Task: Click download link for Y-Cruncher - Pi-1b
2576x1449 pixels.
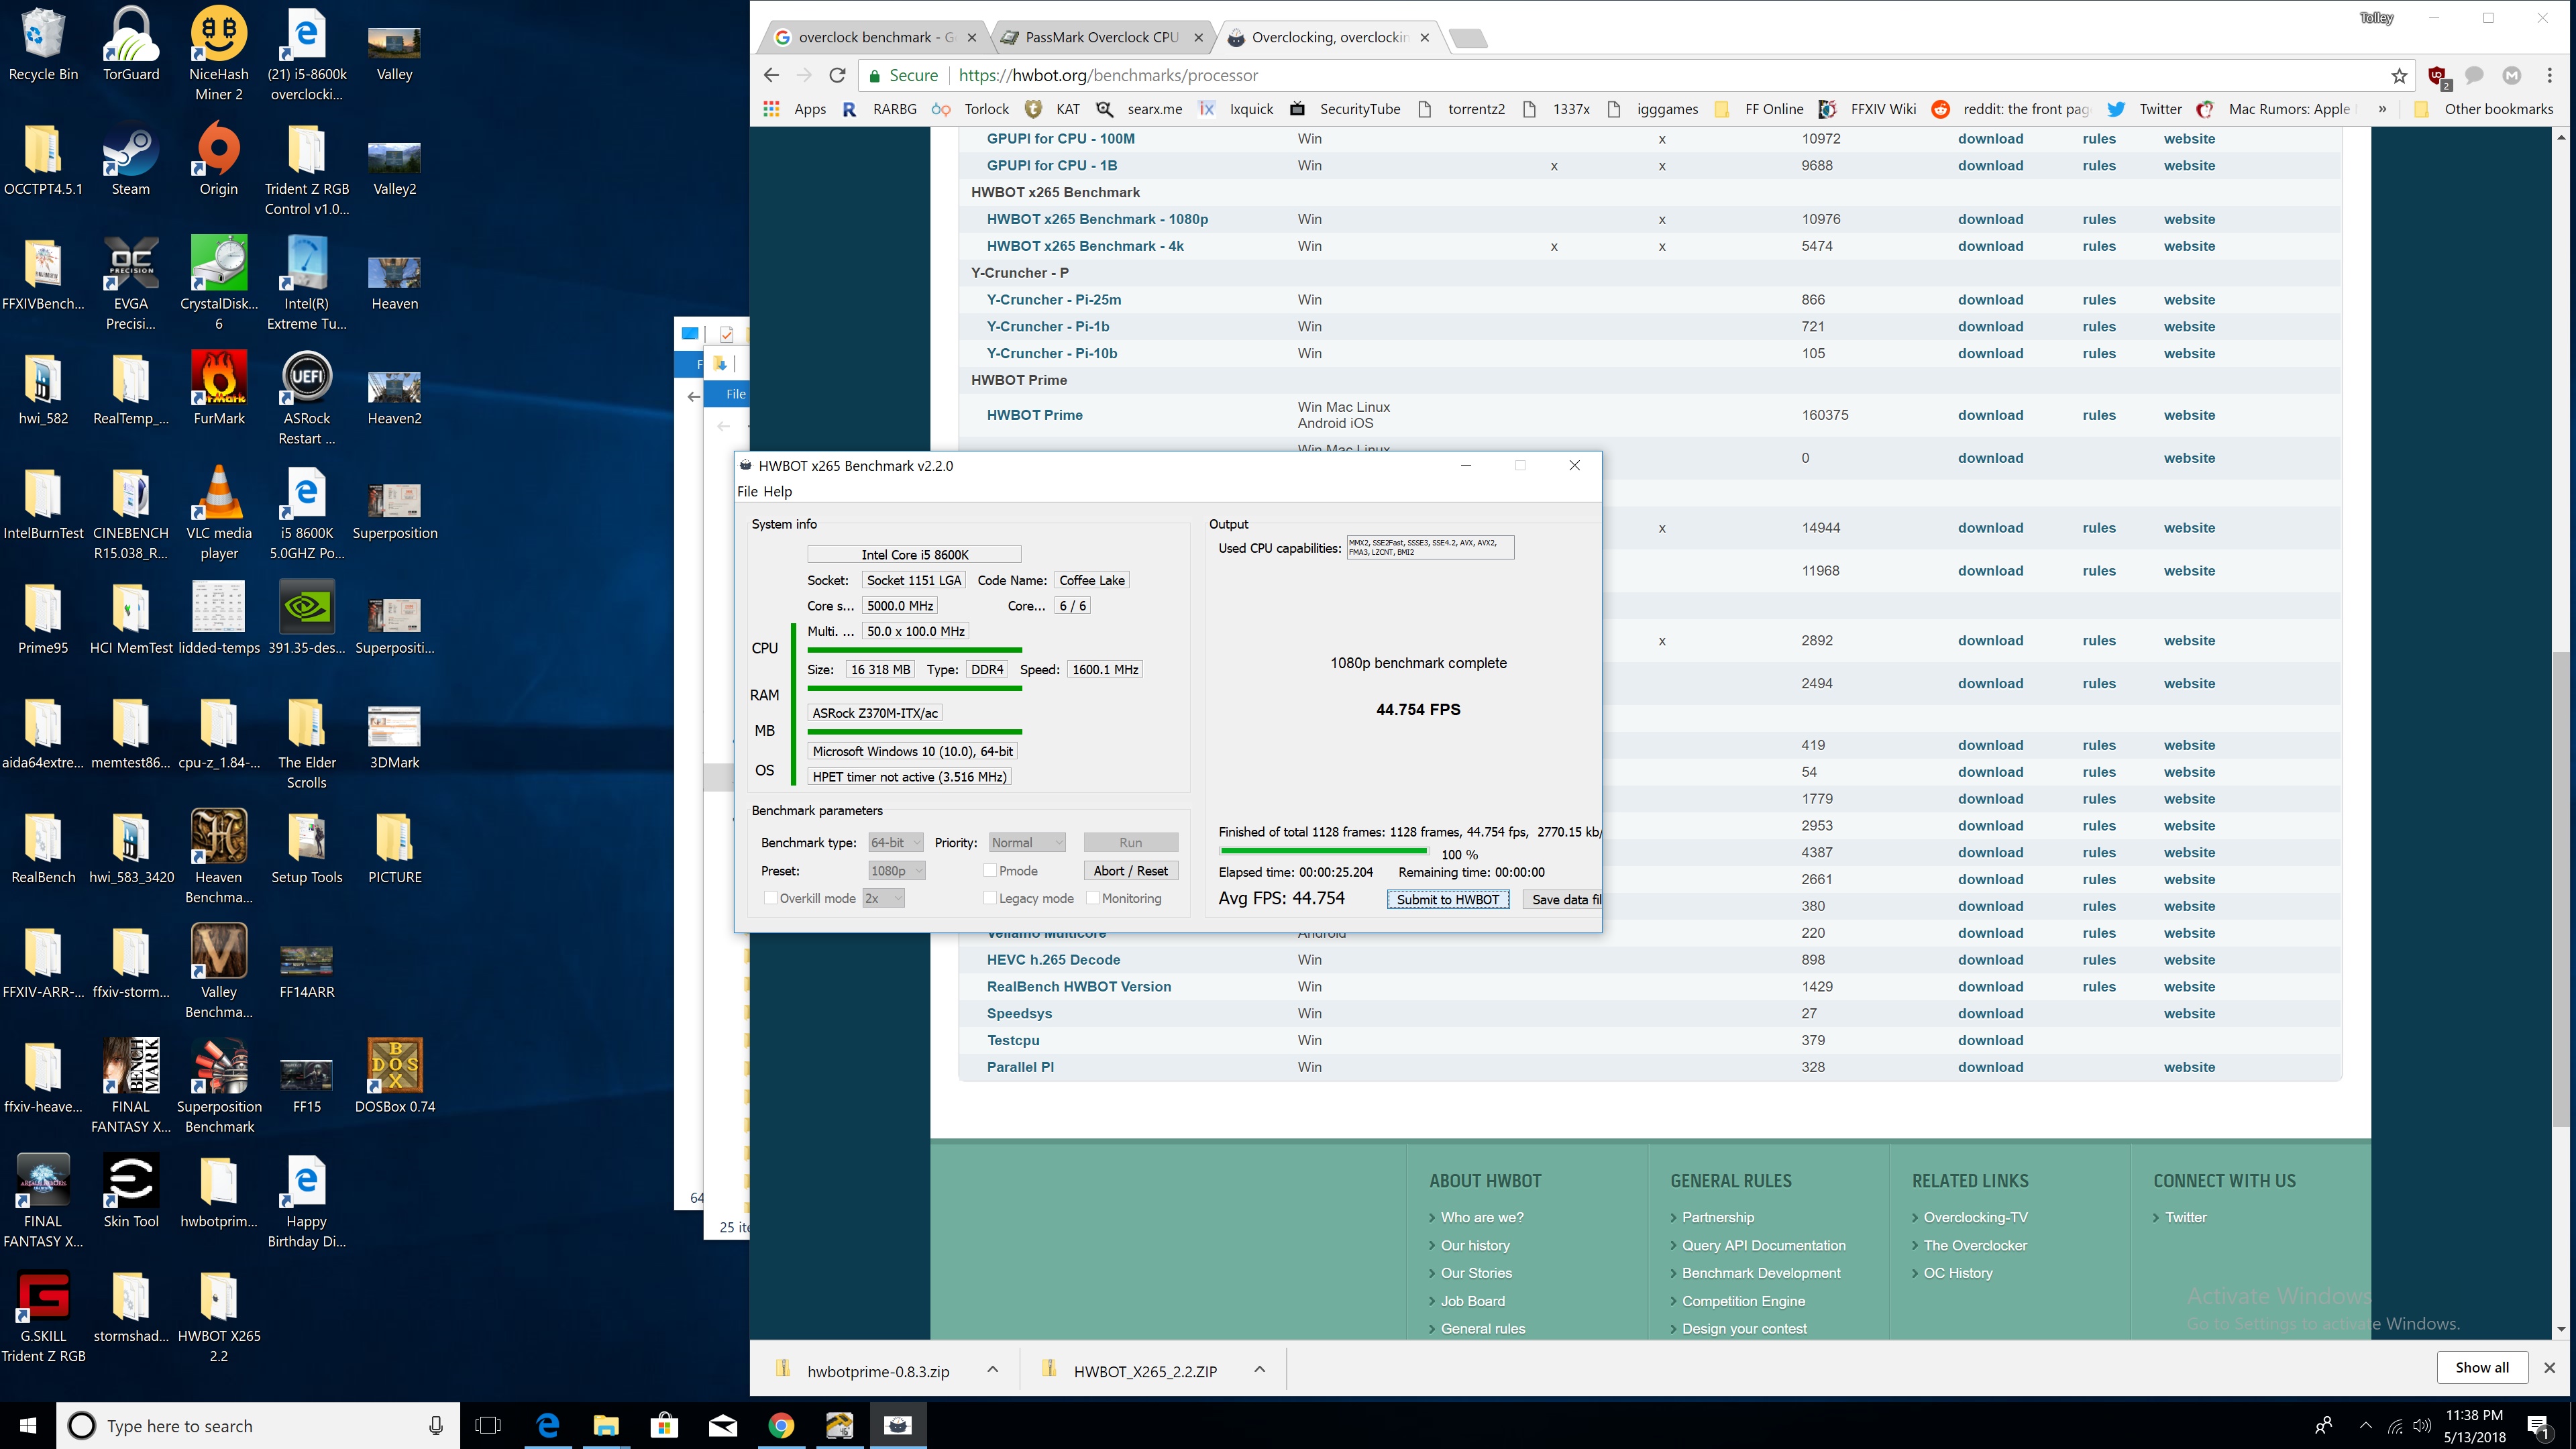Action: pos(1990,326)
